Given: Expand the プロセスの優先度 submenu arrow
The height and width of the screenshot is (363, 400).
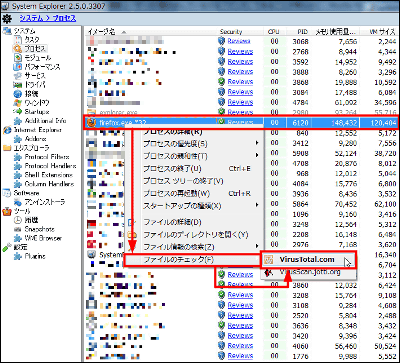Looking at the screenshot, I should [257, 144].
